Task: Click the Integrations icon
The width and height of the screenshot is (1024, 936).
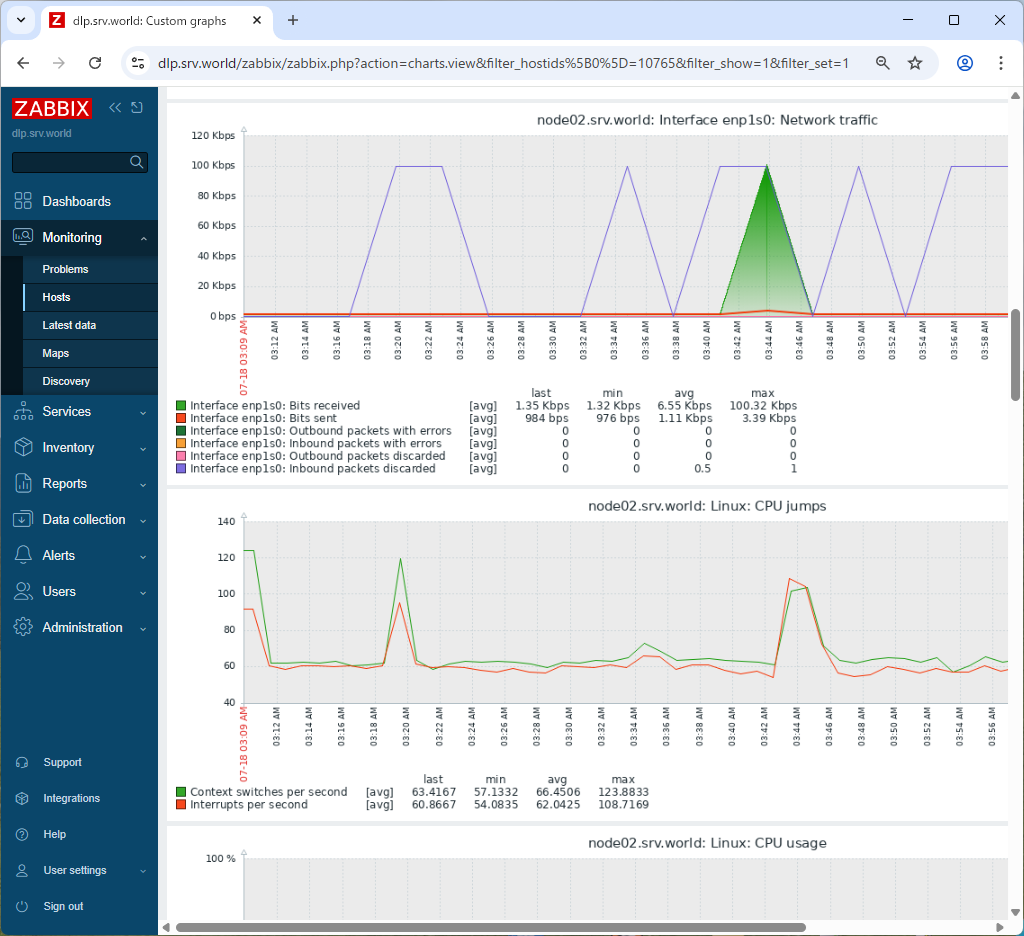Action: click(x=22, y=798)
